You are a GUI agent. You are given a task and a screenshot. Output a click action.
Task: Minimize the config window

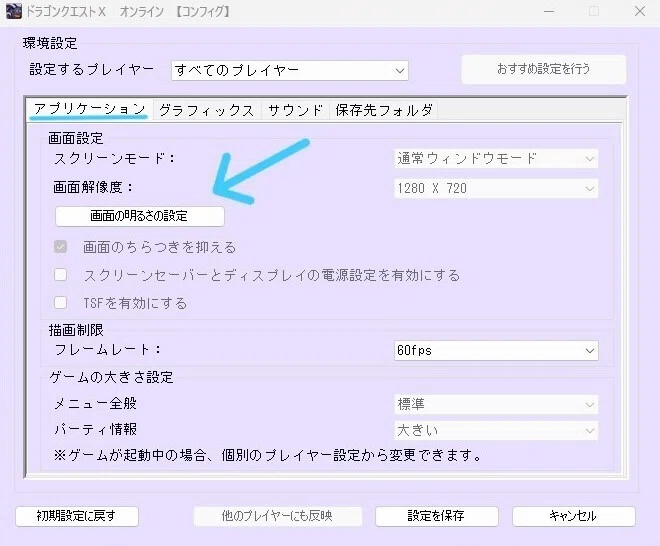[x=548, y=11]
